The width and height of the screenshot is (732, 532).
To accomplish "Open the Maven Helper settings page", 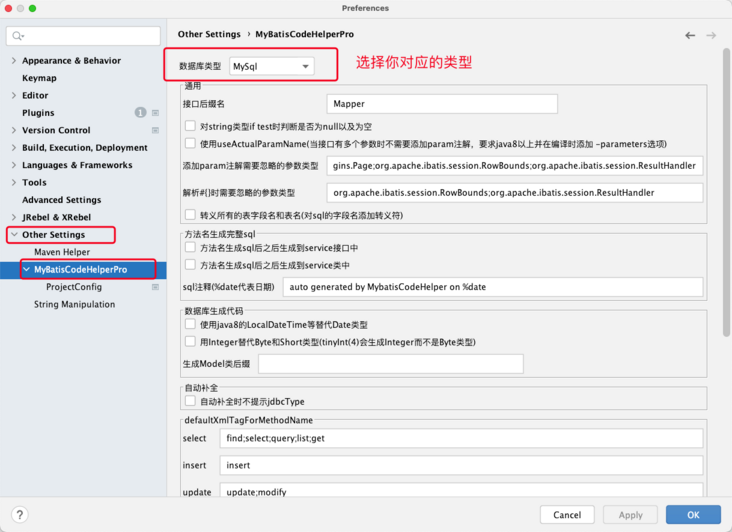I will [62, 252].
